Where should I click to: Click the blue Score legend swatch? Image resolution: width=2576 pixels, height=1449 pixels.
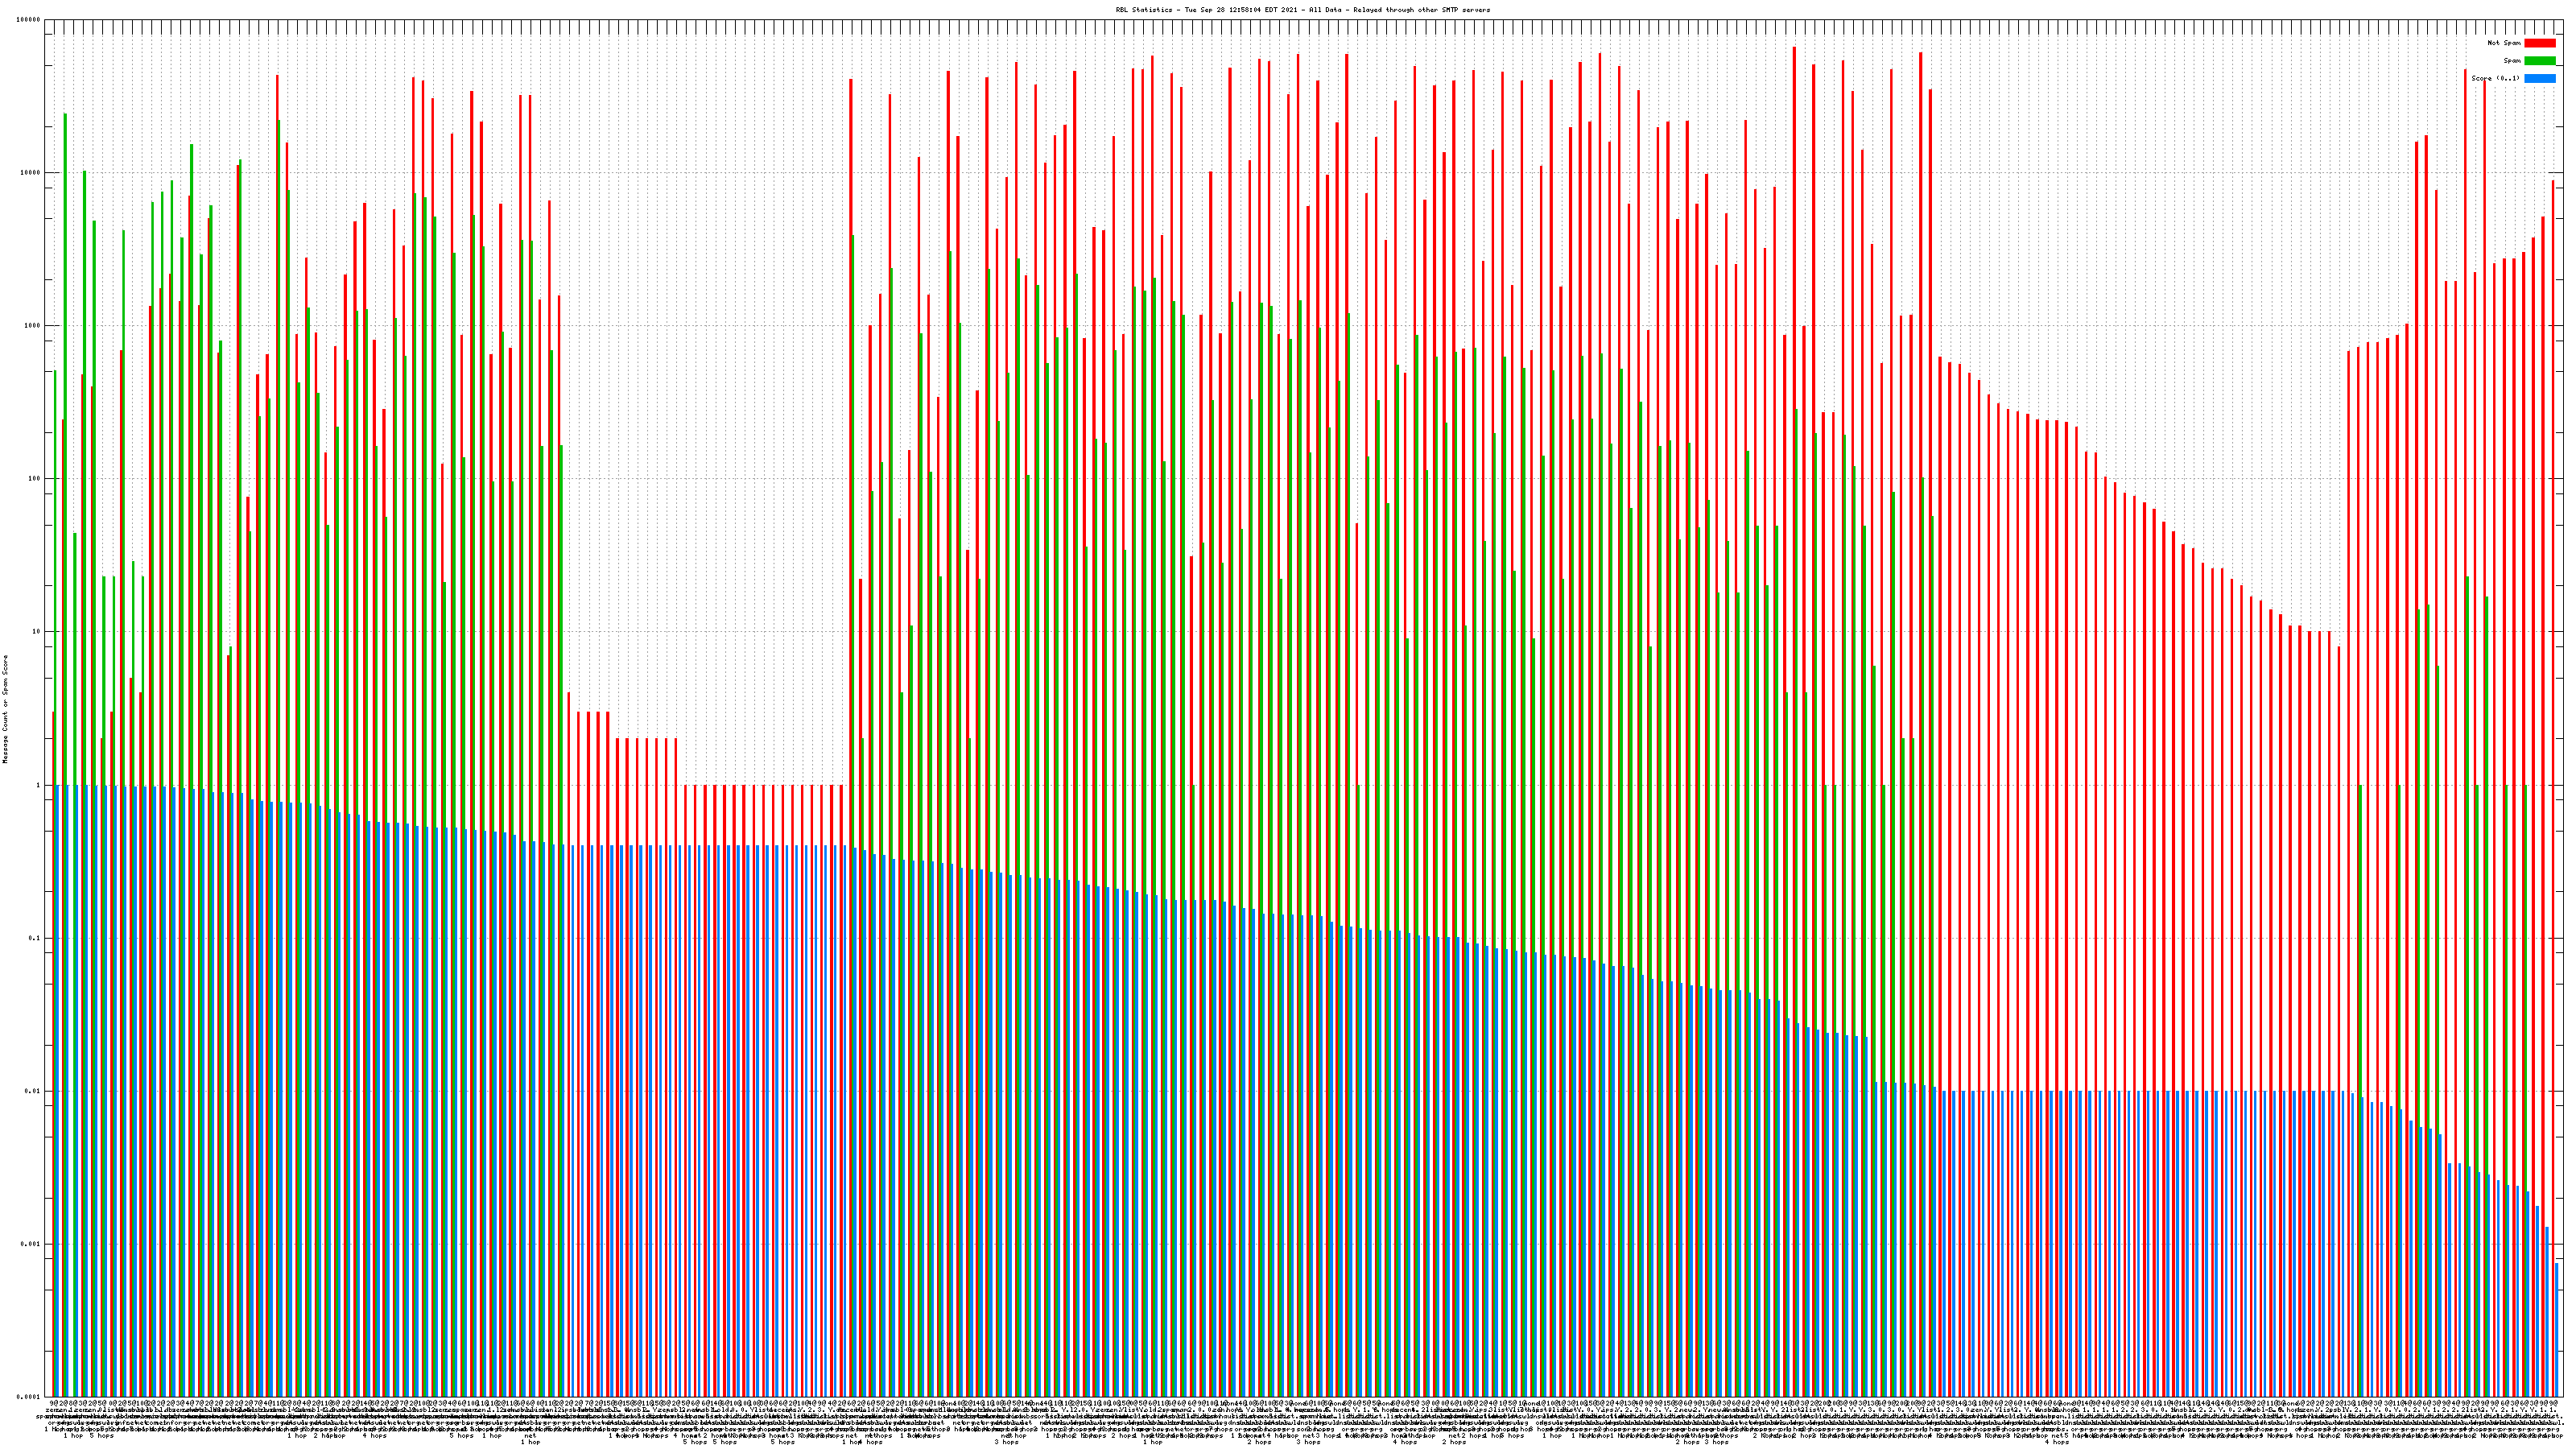[x=2539, y=78]
